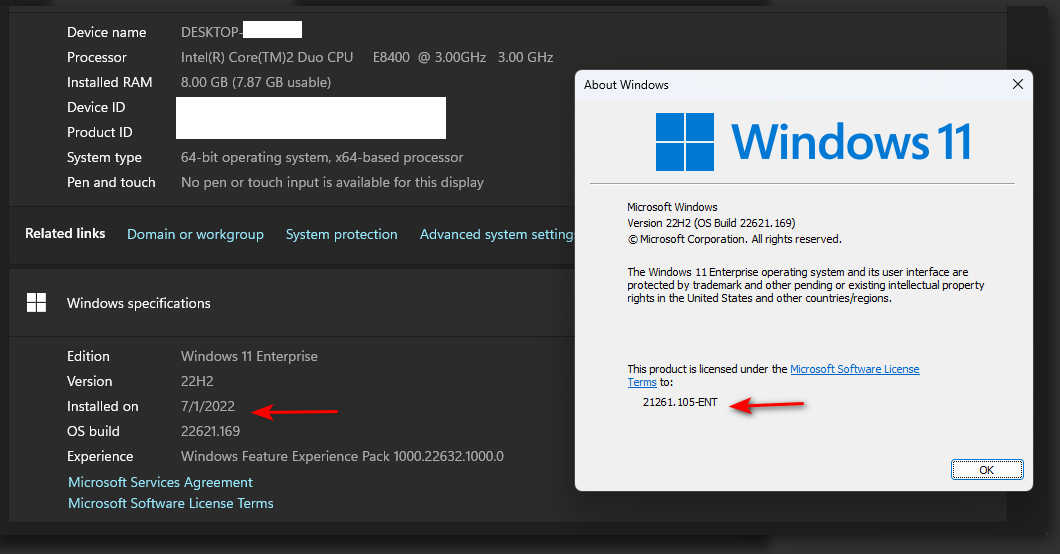The image size is (1060, 554).
Task: Click the Device name label
Action: [x=106, y=32]
